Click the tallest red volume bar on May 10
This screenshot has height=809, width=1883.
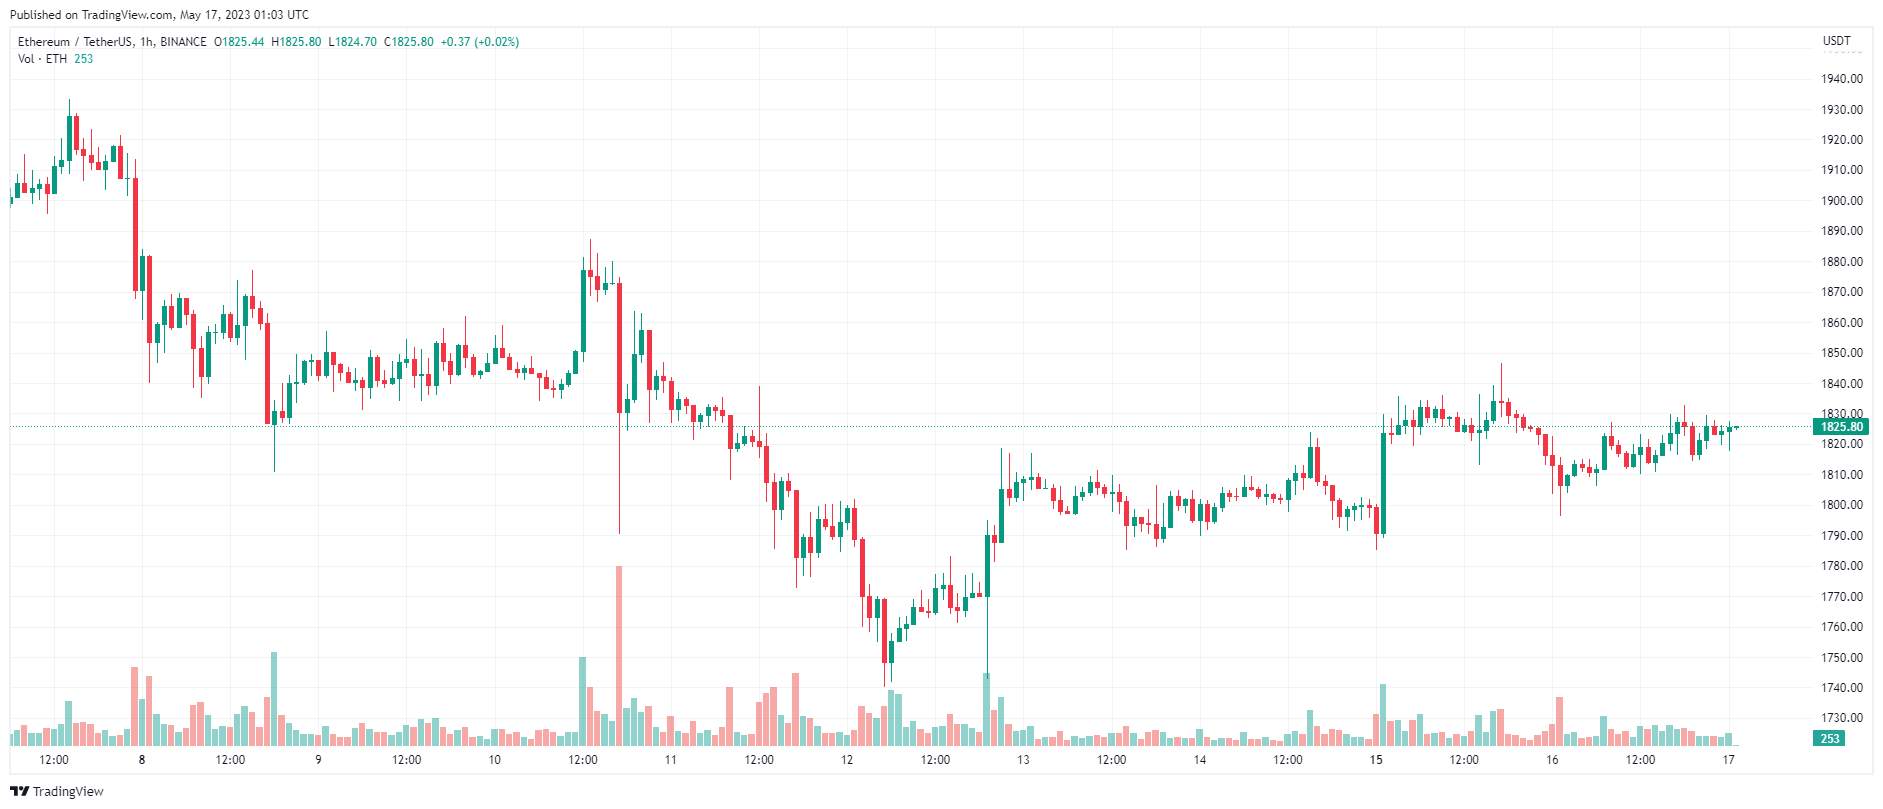pyautogui.click(x=619, y=656)
